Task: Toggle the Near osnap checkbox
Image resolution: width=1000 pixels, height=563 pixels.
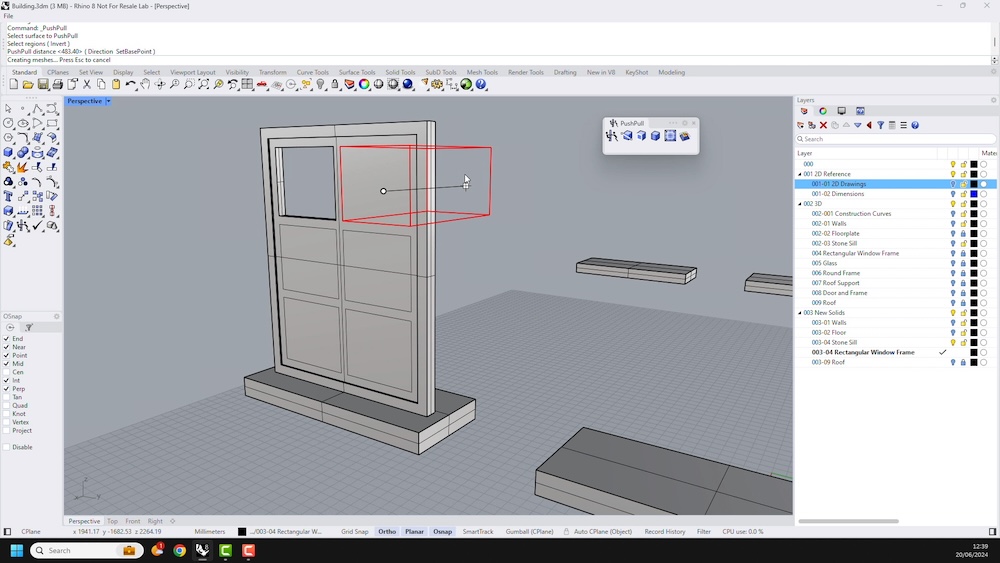Action: tap(6, 347)
